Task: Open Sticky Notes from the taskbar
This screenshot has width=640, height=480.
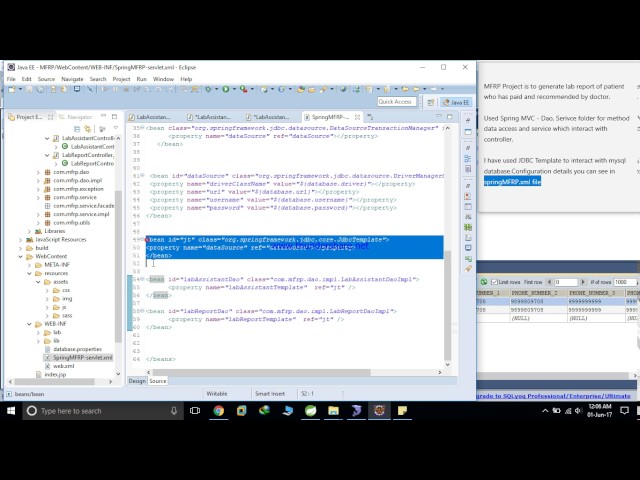Action: pos(402,411)
